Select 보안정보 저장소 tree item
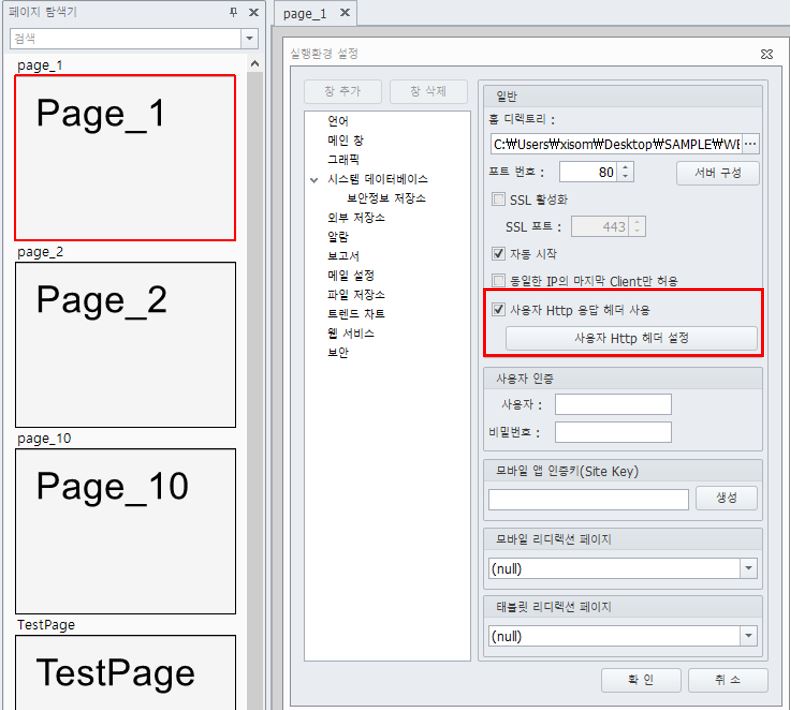The width and height of the screenshot is (791, 710). coord(386,198)
